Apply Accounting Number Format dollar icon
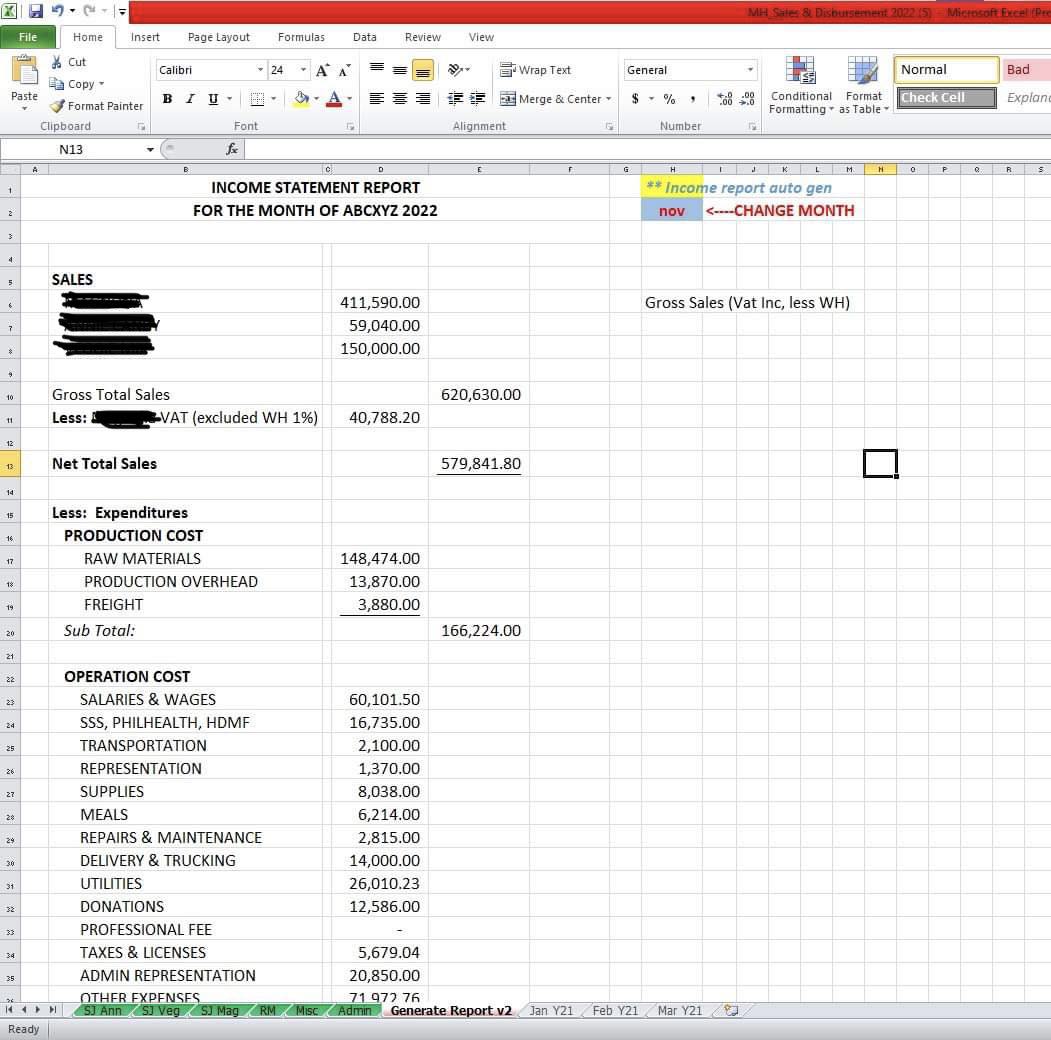The image size is (1051, 1040). 635,99
